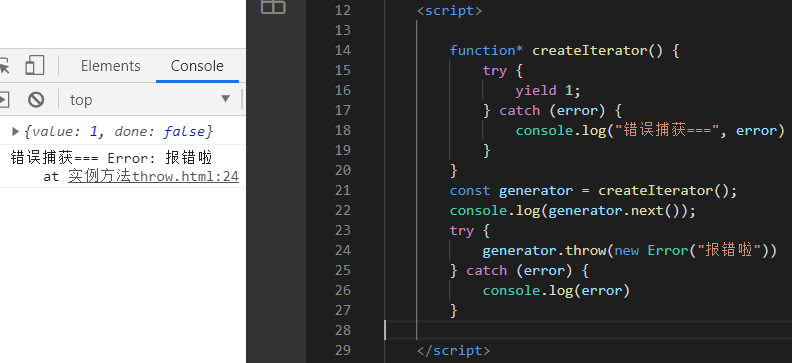Open the top context dropdown
792x363 pixels.
(x=151, y=99)
